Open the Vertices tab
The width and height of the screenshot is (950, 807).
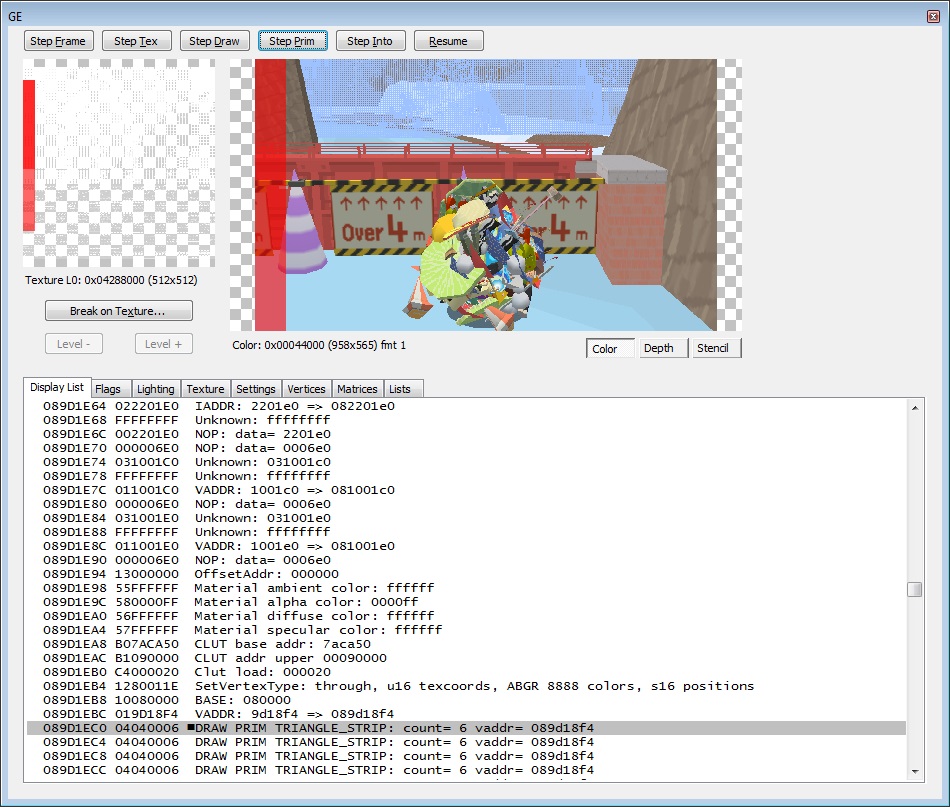coord(306,389)
